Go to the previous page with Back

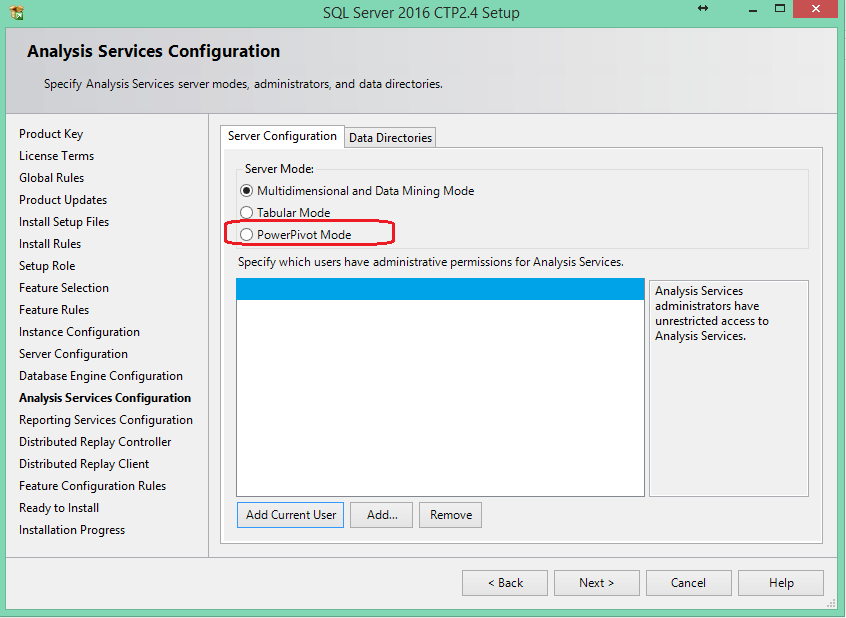505,583
